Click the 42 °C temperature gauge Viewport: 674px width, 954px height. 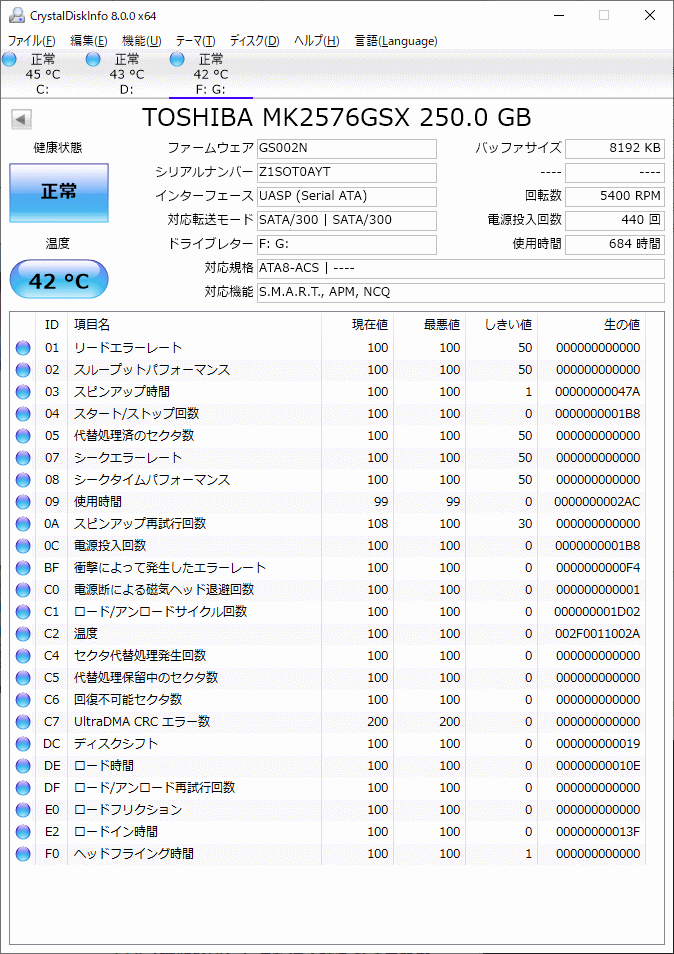[x=58, y=279]
